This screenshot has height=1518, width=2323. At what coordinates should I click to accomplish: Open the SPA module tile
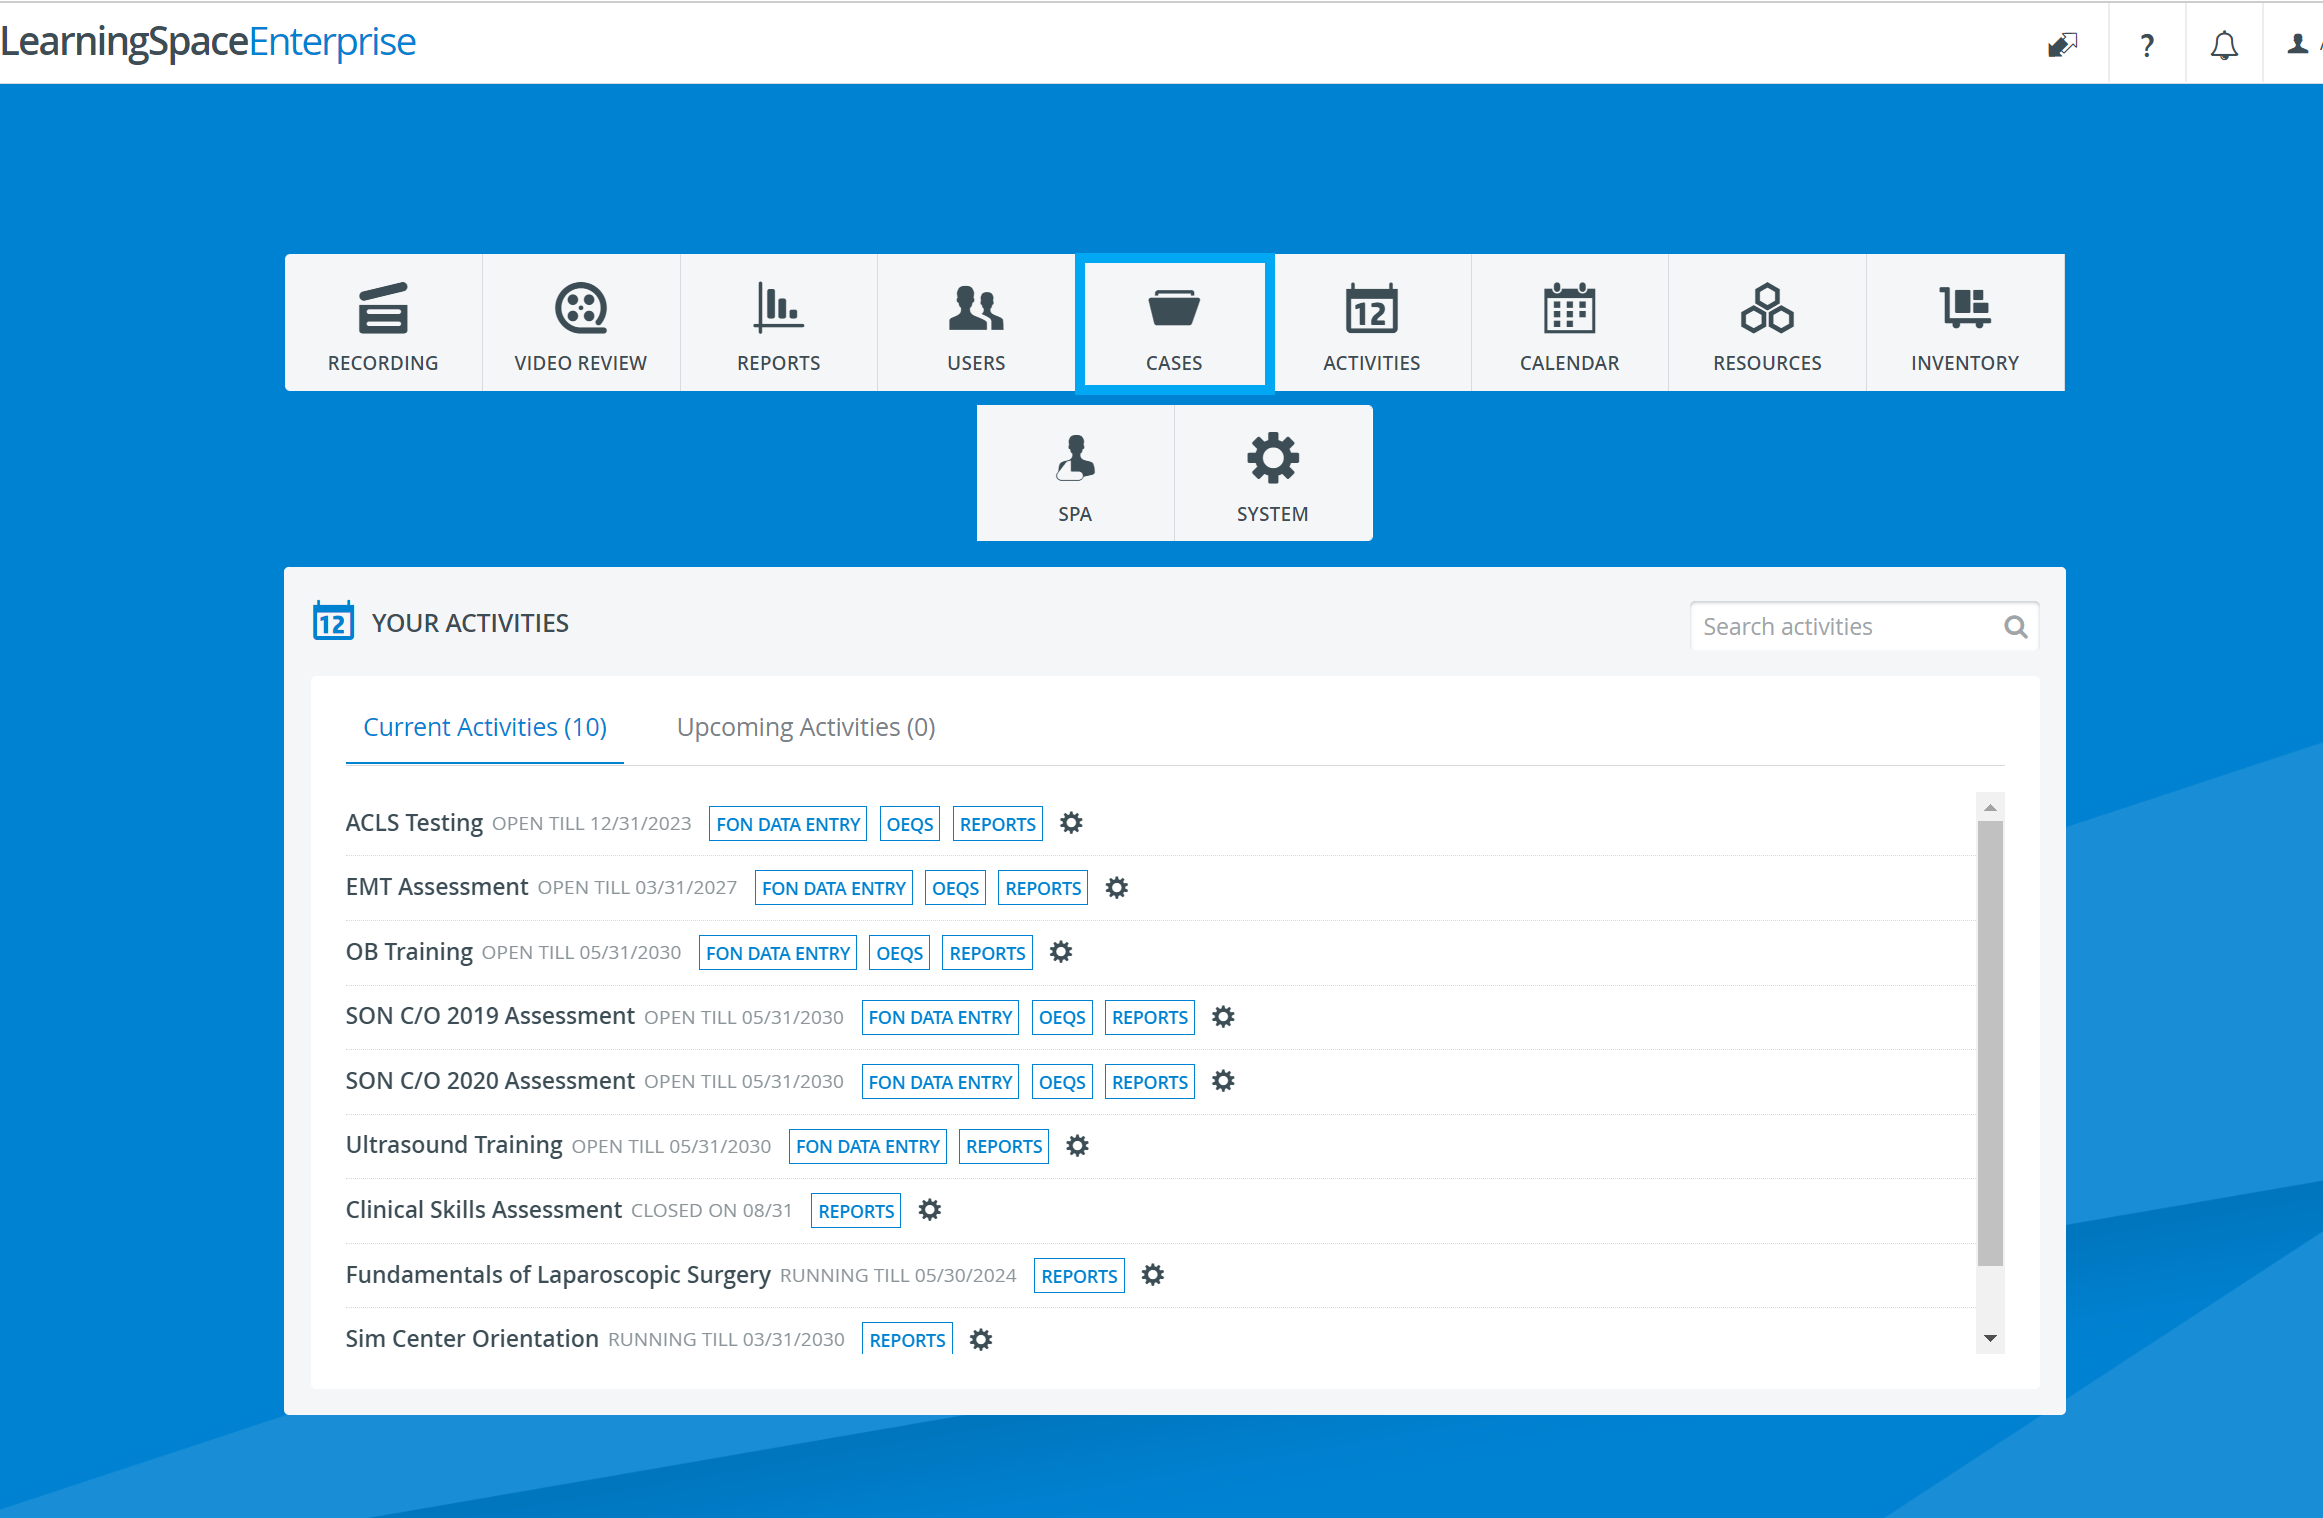1075,473
